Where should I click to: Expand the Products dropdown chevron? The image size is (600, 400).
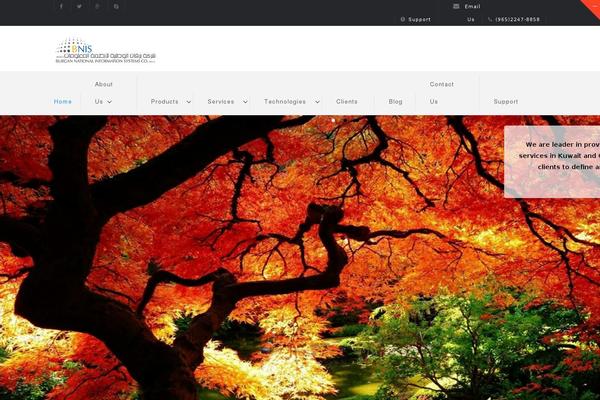(x=189, y=102)
